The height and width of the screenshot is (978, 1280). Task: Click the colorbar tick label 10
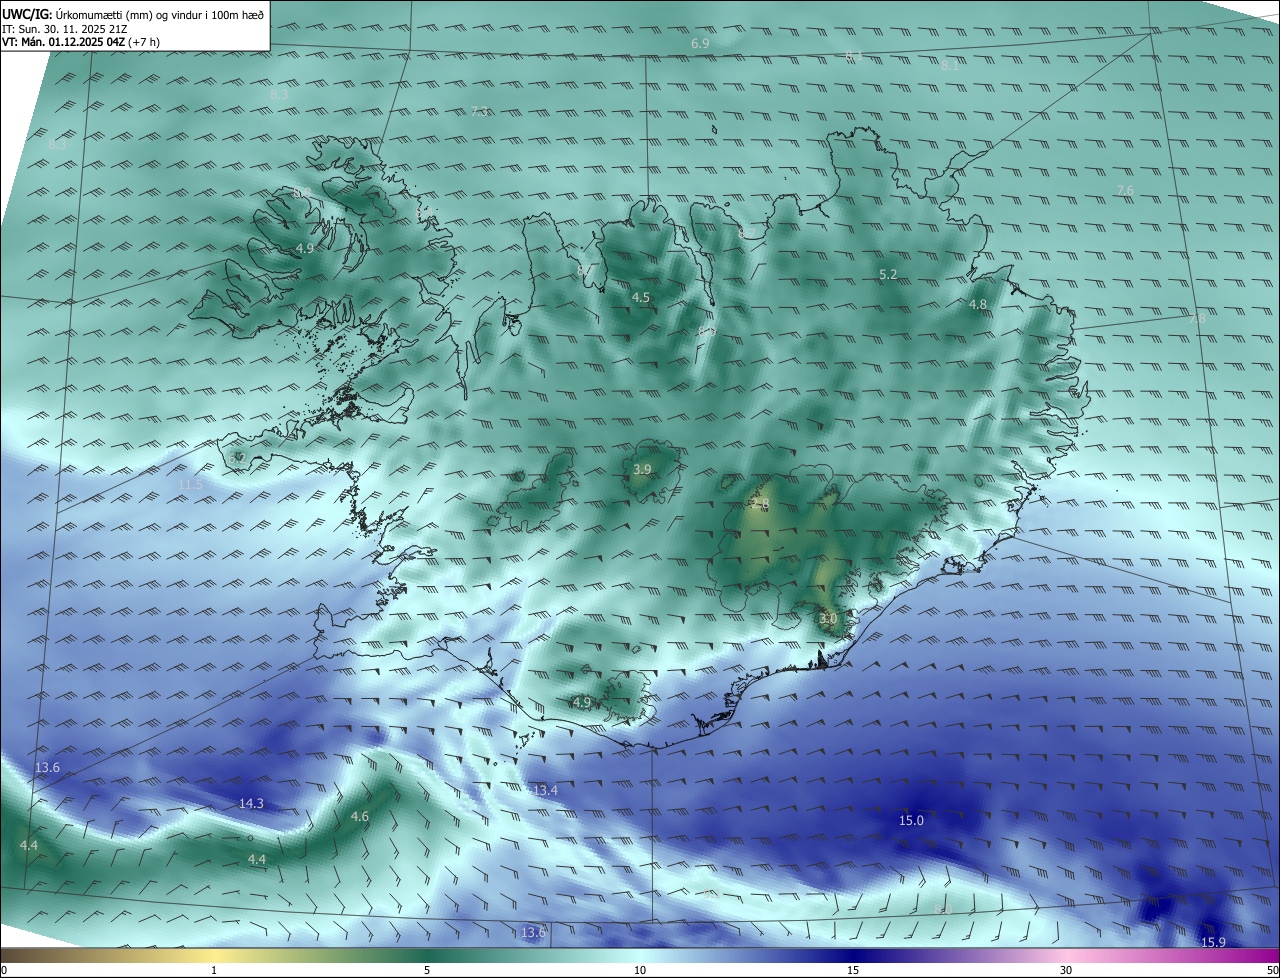click(640, 970)
